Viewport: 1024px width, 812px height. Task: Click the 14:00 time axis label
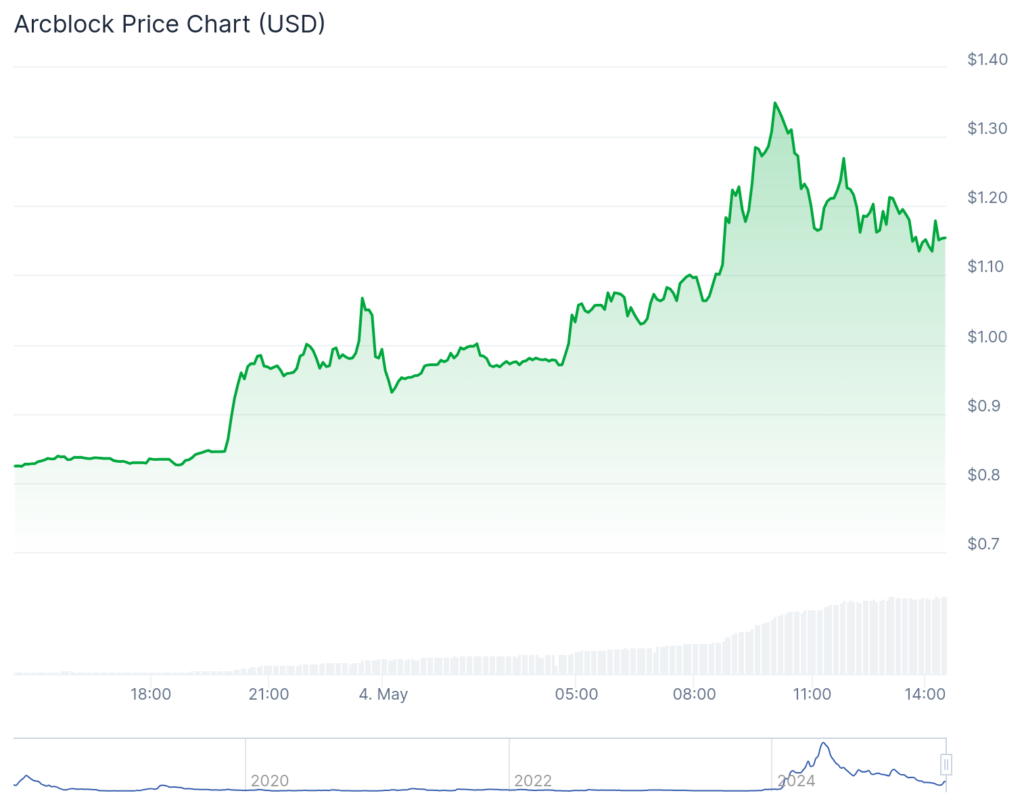(x=926, y=694)
